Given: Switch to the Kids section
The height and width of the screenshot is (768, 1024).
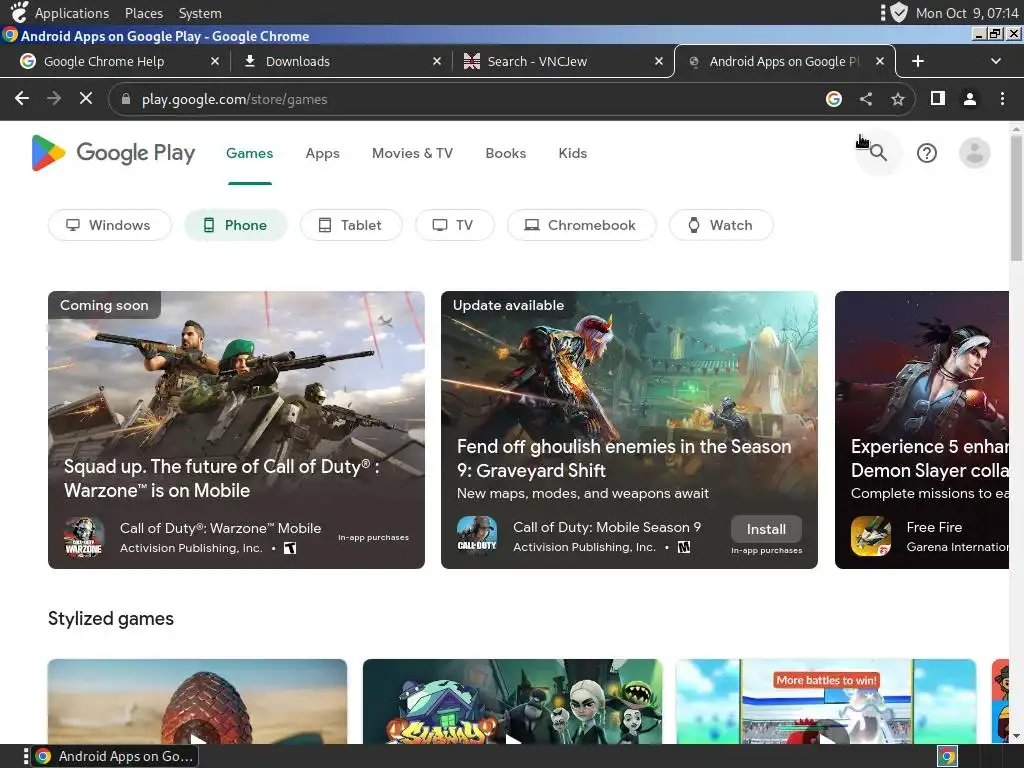Looking at the screenshot, I should (x=573, y=153).
